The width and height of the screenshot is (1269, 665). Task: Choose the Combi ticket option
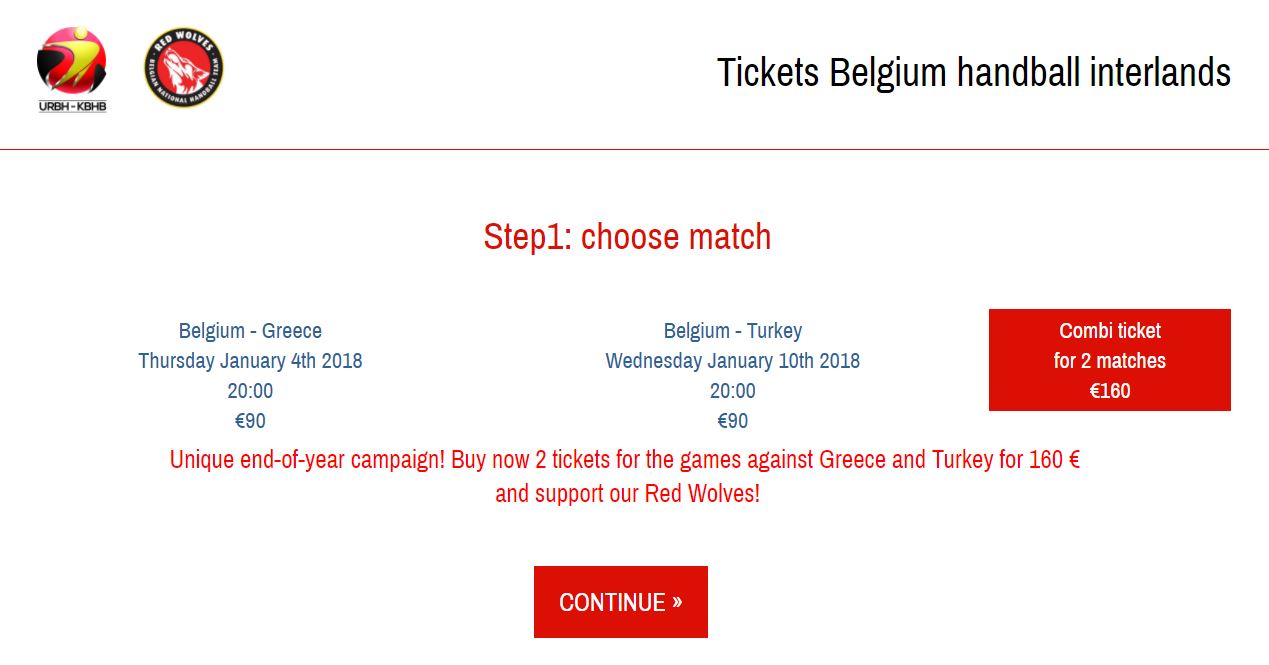coord(1110,360)
